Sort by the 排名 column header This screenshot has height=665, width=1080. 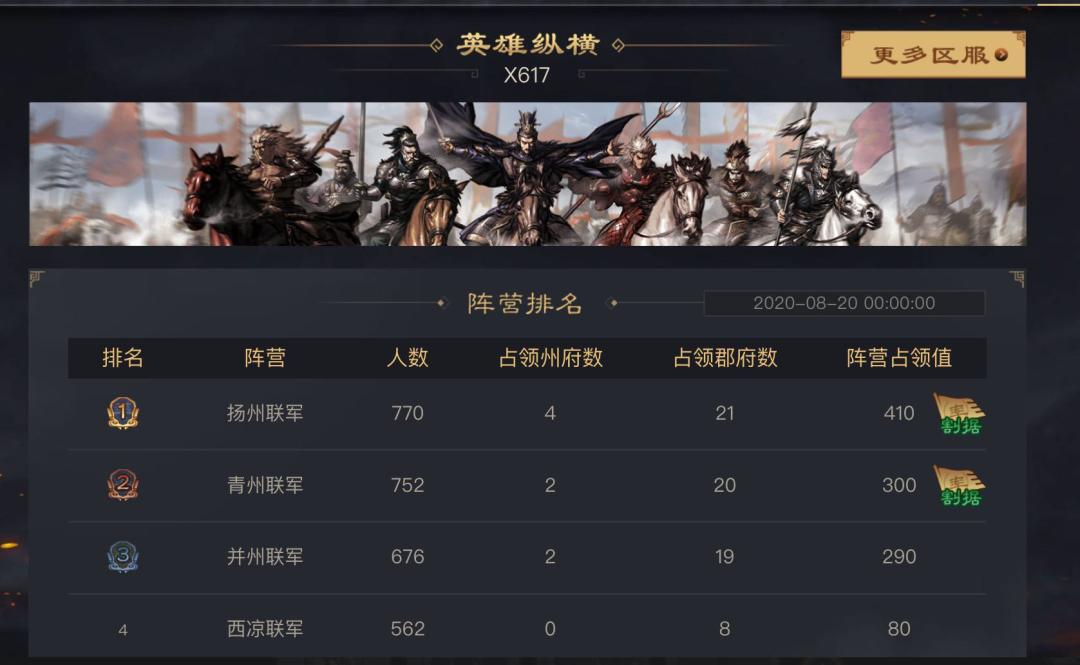point(123,358)
